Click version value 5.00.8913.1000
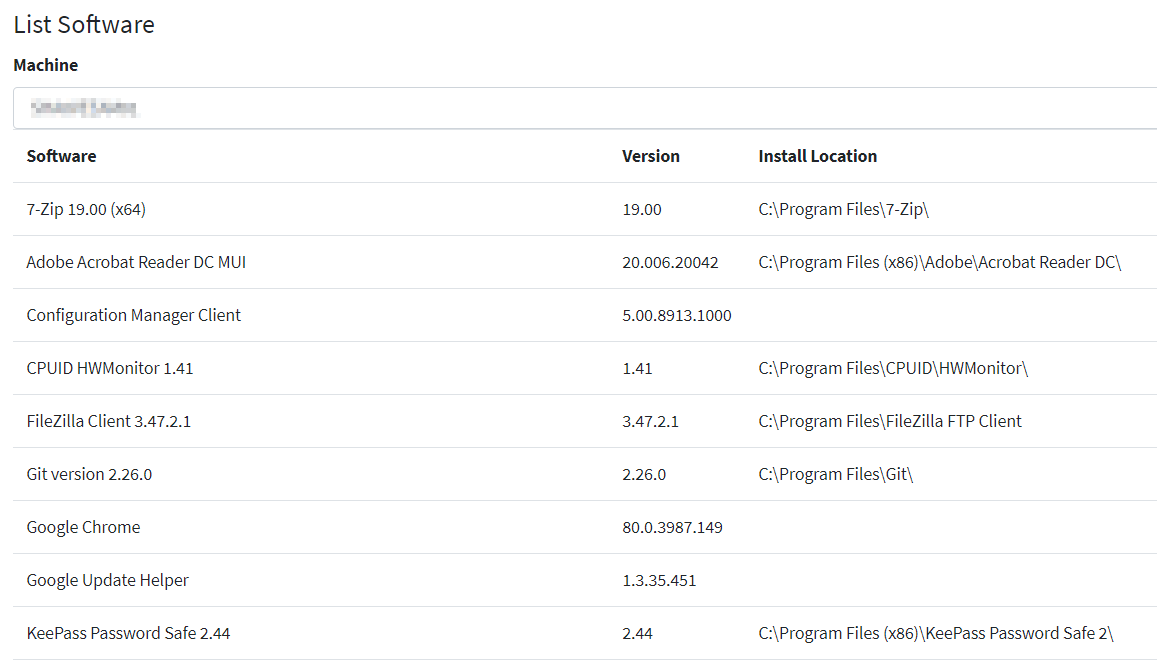This screenshot has height=665, width=1157. (x=677, y=316)
